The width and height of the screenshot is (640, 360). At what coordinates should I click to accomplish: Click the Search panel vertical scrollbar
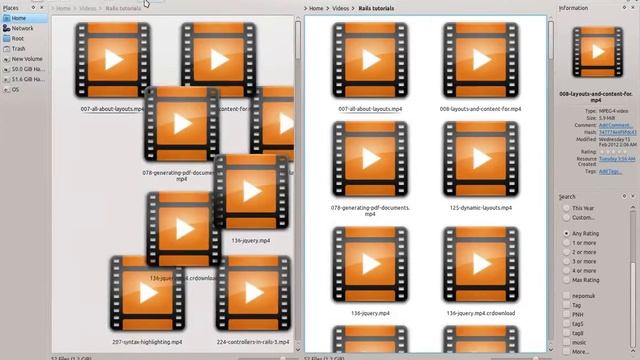(x=633, y=303)
